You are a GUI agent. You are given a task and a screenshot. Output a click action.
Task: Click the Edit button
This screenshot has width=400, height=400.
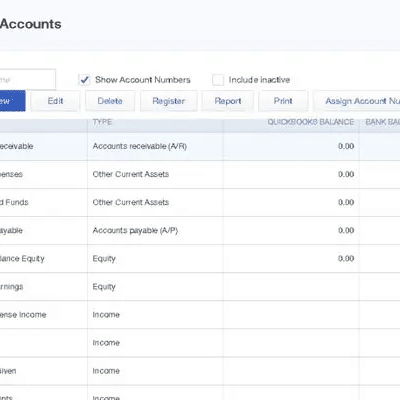55,101
